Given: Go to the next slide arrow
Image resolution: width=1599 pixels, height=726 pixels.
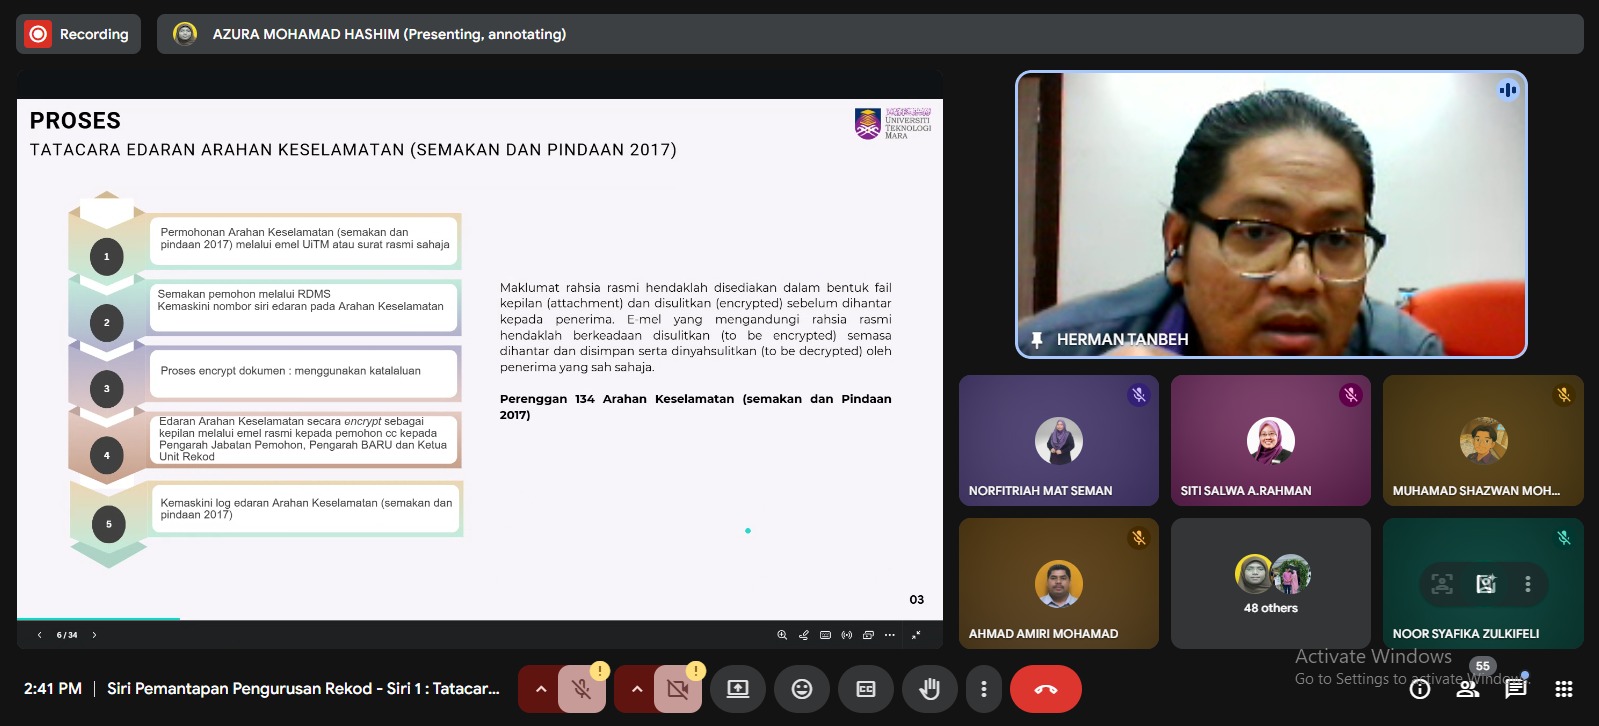Looking at the screenshot, I should (94, 635).
